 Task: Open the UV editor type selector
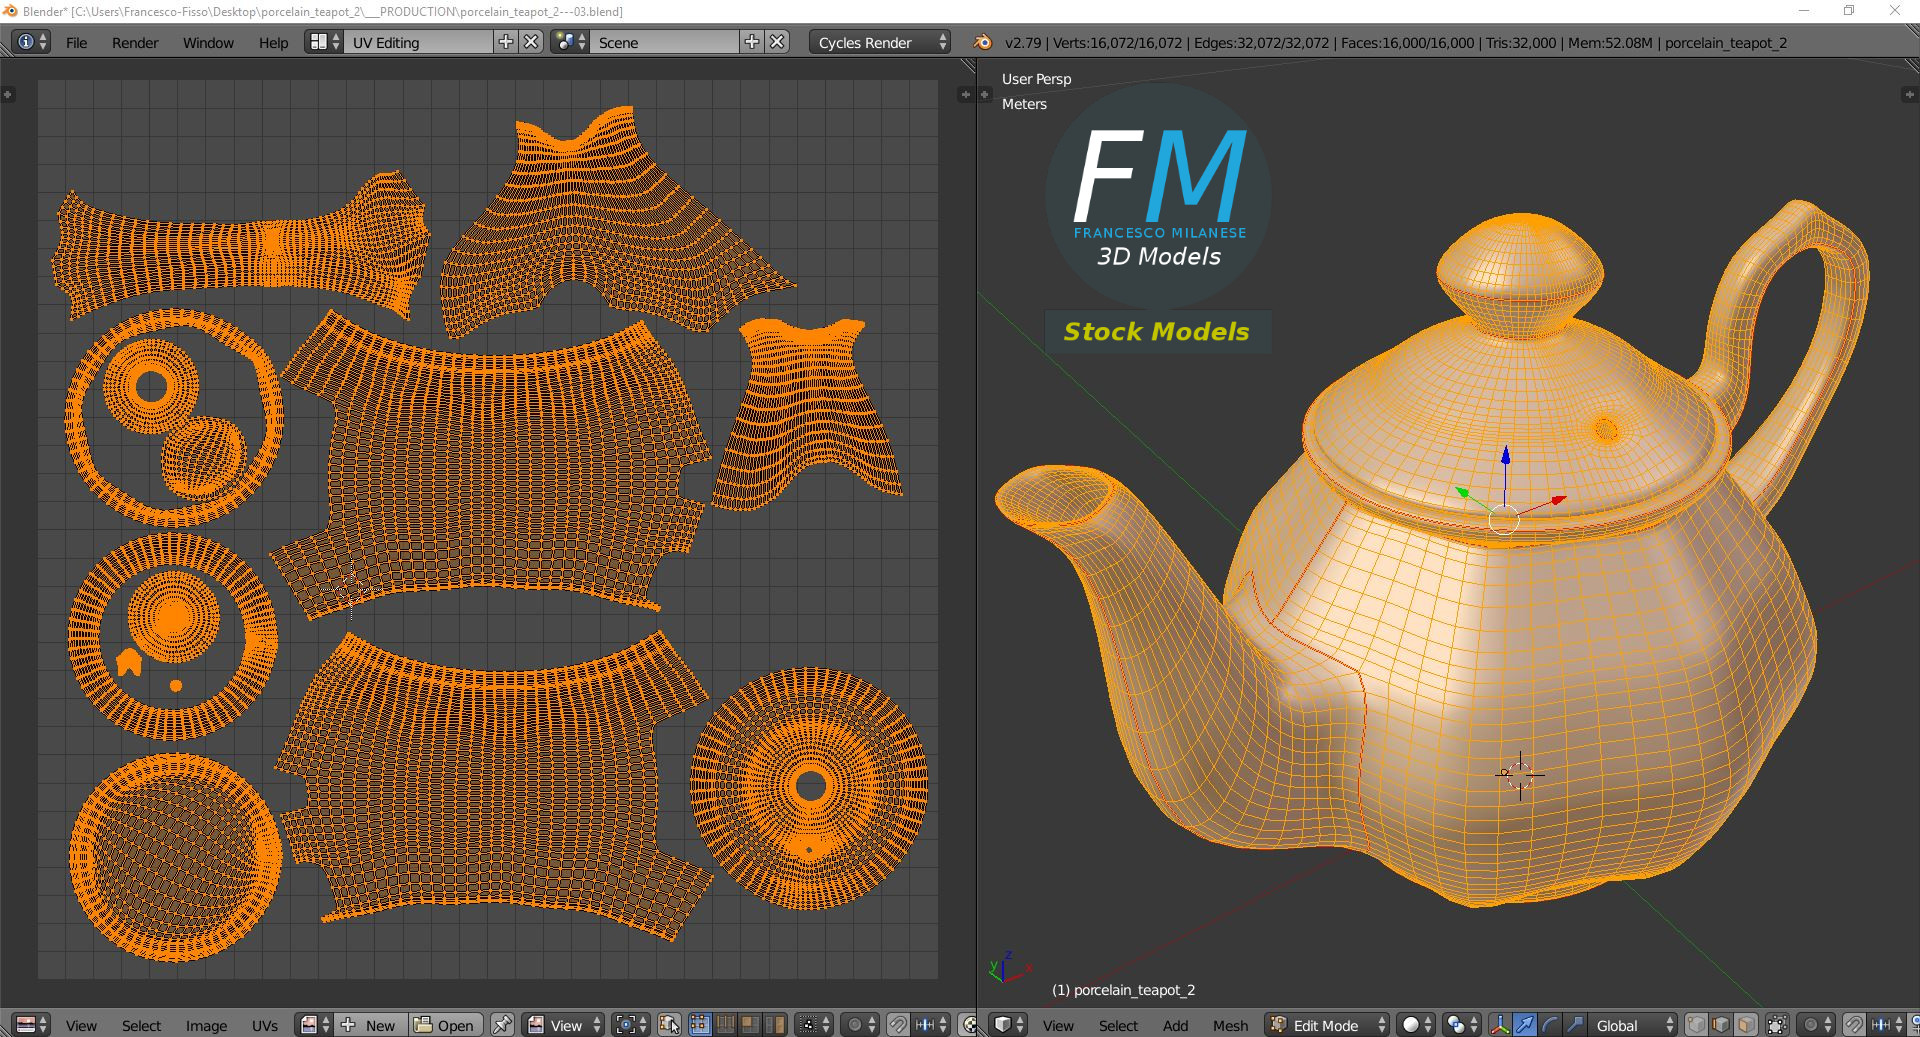point(31,1025)
